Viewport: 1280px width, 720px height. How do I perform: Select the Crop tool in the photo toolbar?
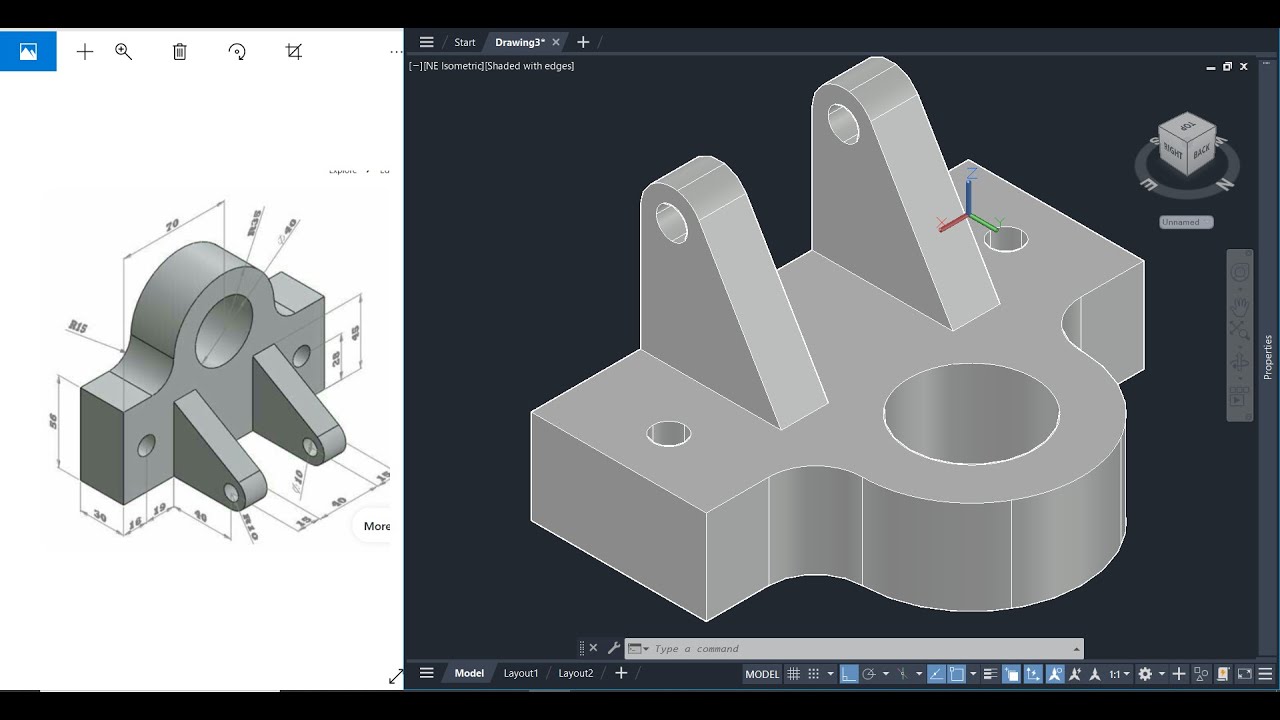tap(292, 51)
